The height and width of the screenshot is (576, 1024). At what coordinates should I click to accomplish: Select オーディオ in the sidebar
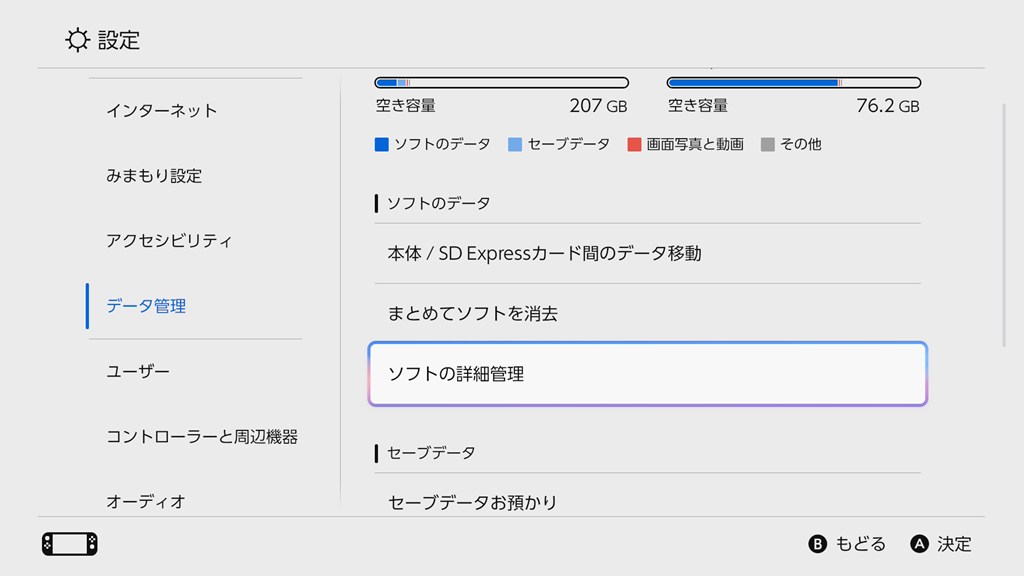[x=146, y=501]
